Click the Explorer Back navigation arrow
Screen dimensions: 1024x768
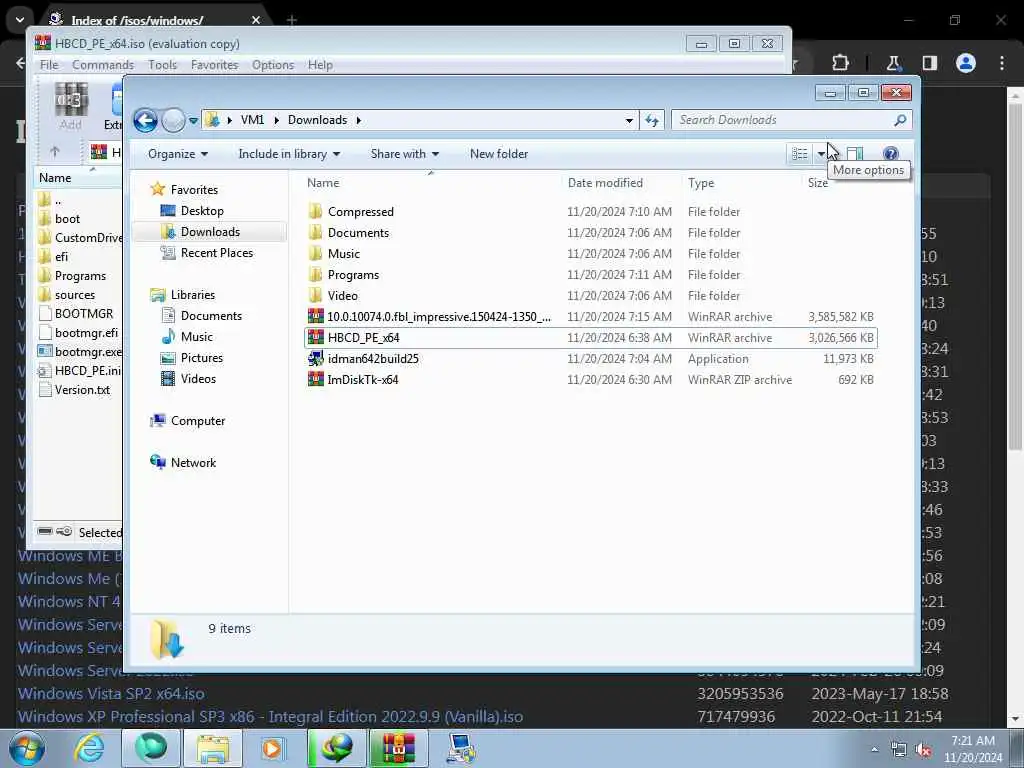pyautogui.click(x=145, y=120)
